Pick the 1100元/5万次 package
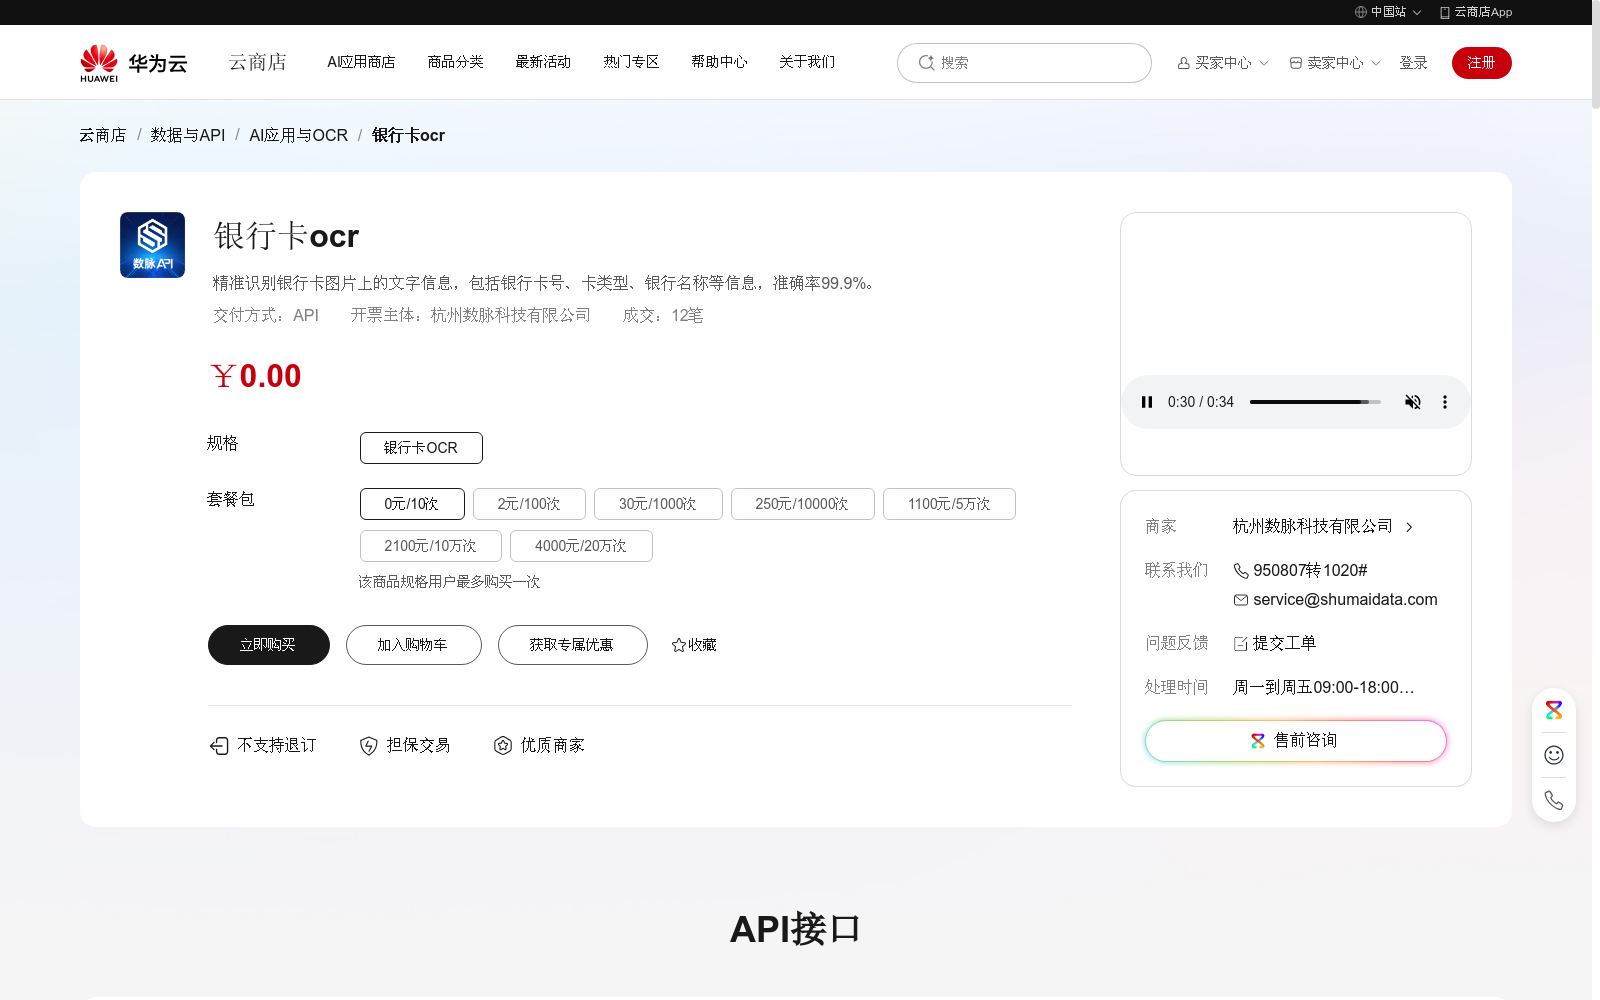Screen dimensions: 1600x1000 949,504
